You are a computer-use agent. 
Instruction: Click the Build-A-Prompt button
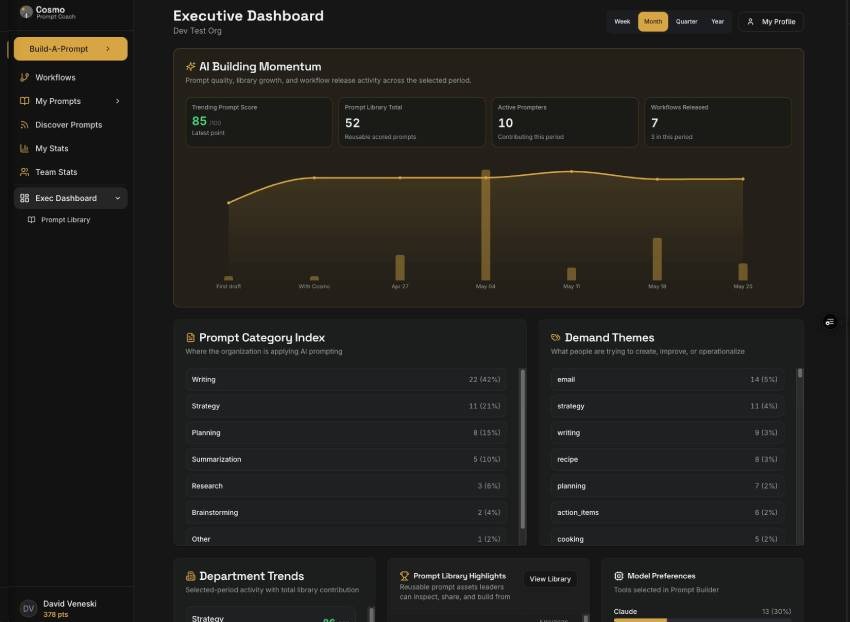[70, 49]
